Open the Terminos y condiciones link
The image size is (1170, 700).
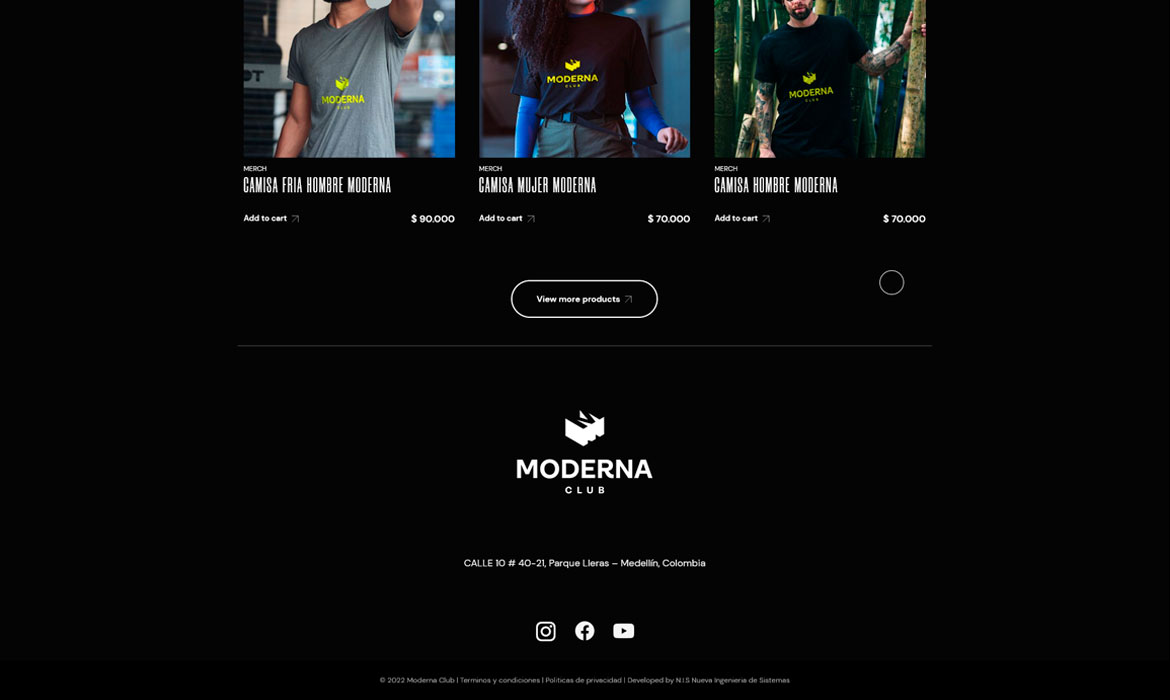pos(499,680)
